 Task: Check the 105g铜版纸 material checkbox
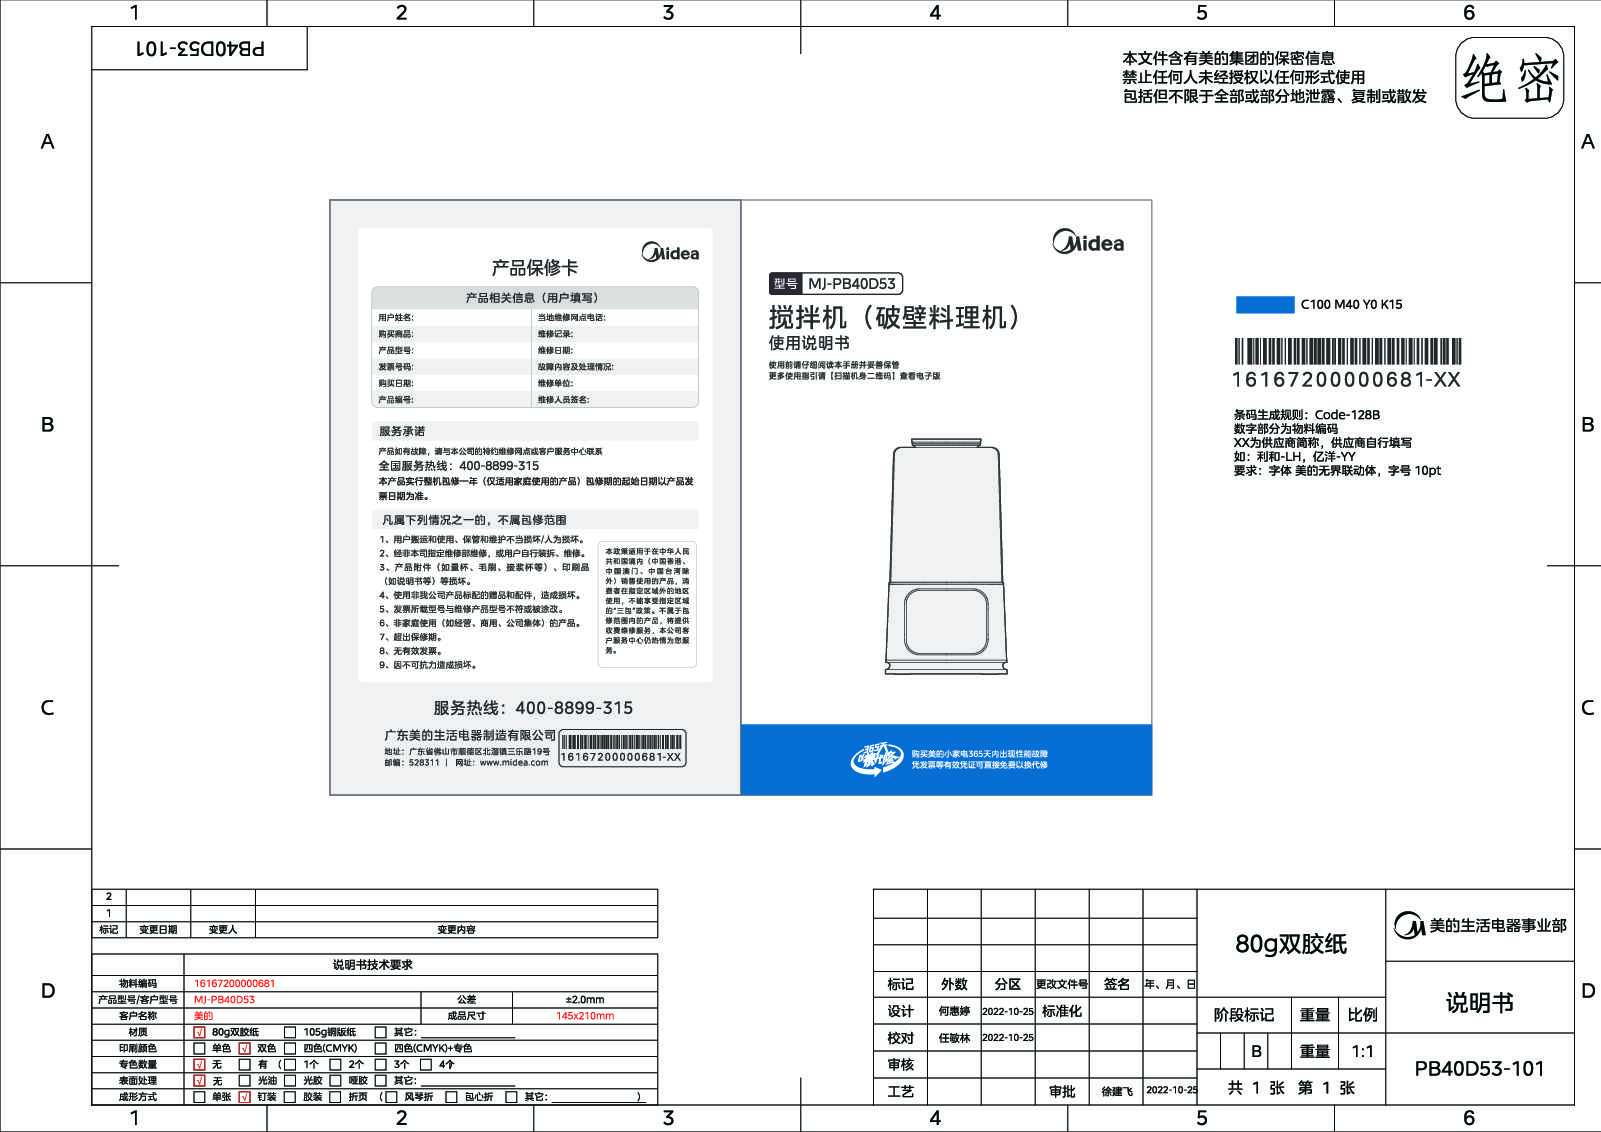point(290,1032)
